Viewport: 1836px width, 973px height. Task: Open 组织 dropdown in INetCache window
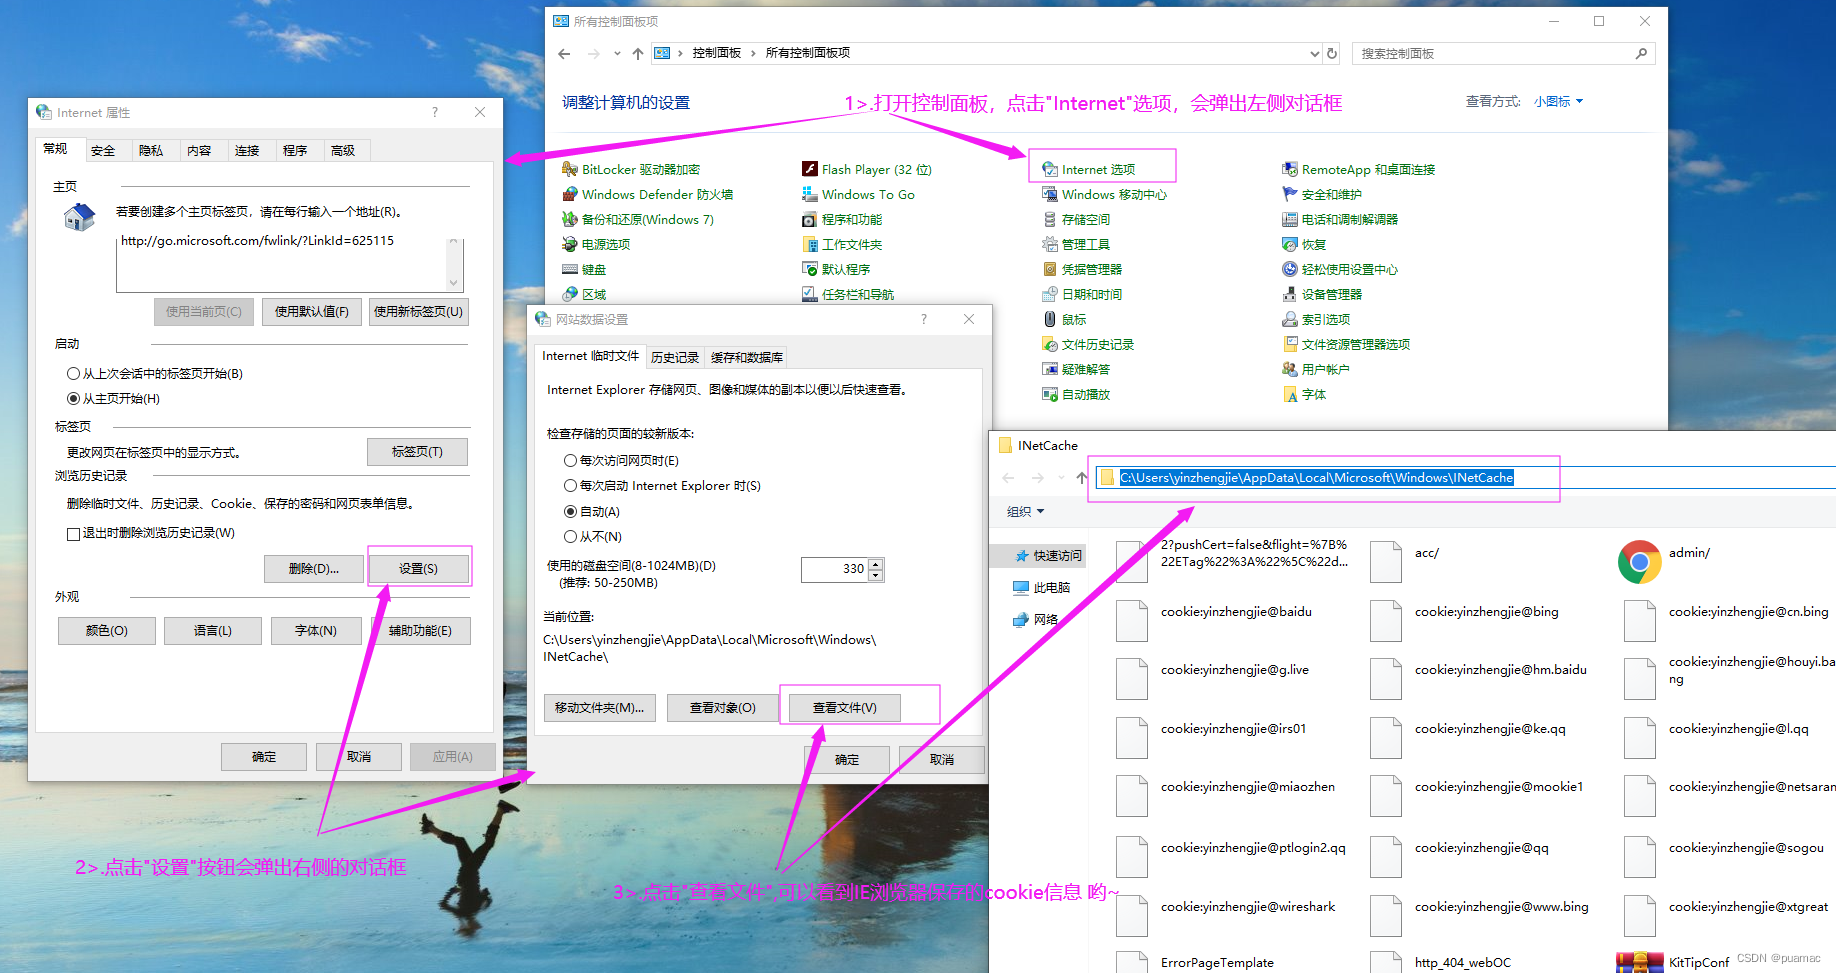[x=1026, y=512]
